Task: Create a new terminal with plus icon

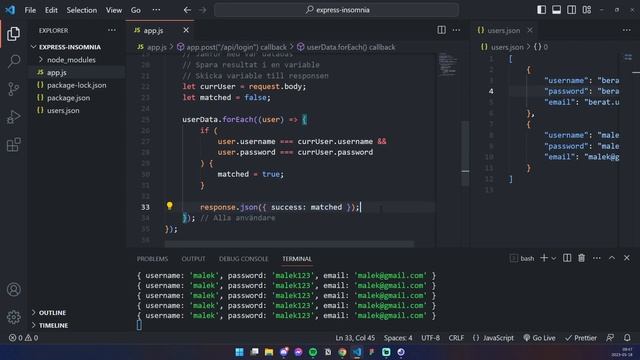Action: pos(544,258)
